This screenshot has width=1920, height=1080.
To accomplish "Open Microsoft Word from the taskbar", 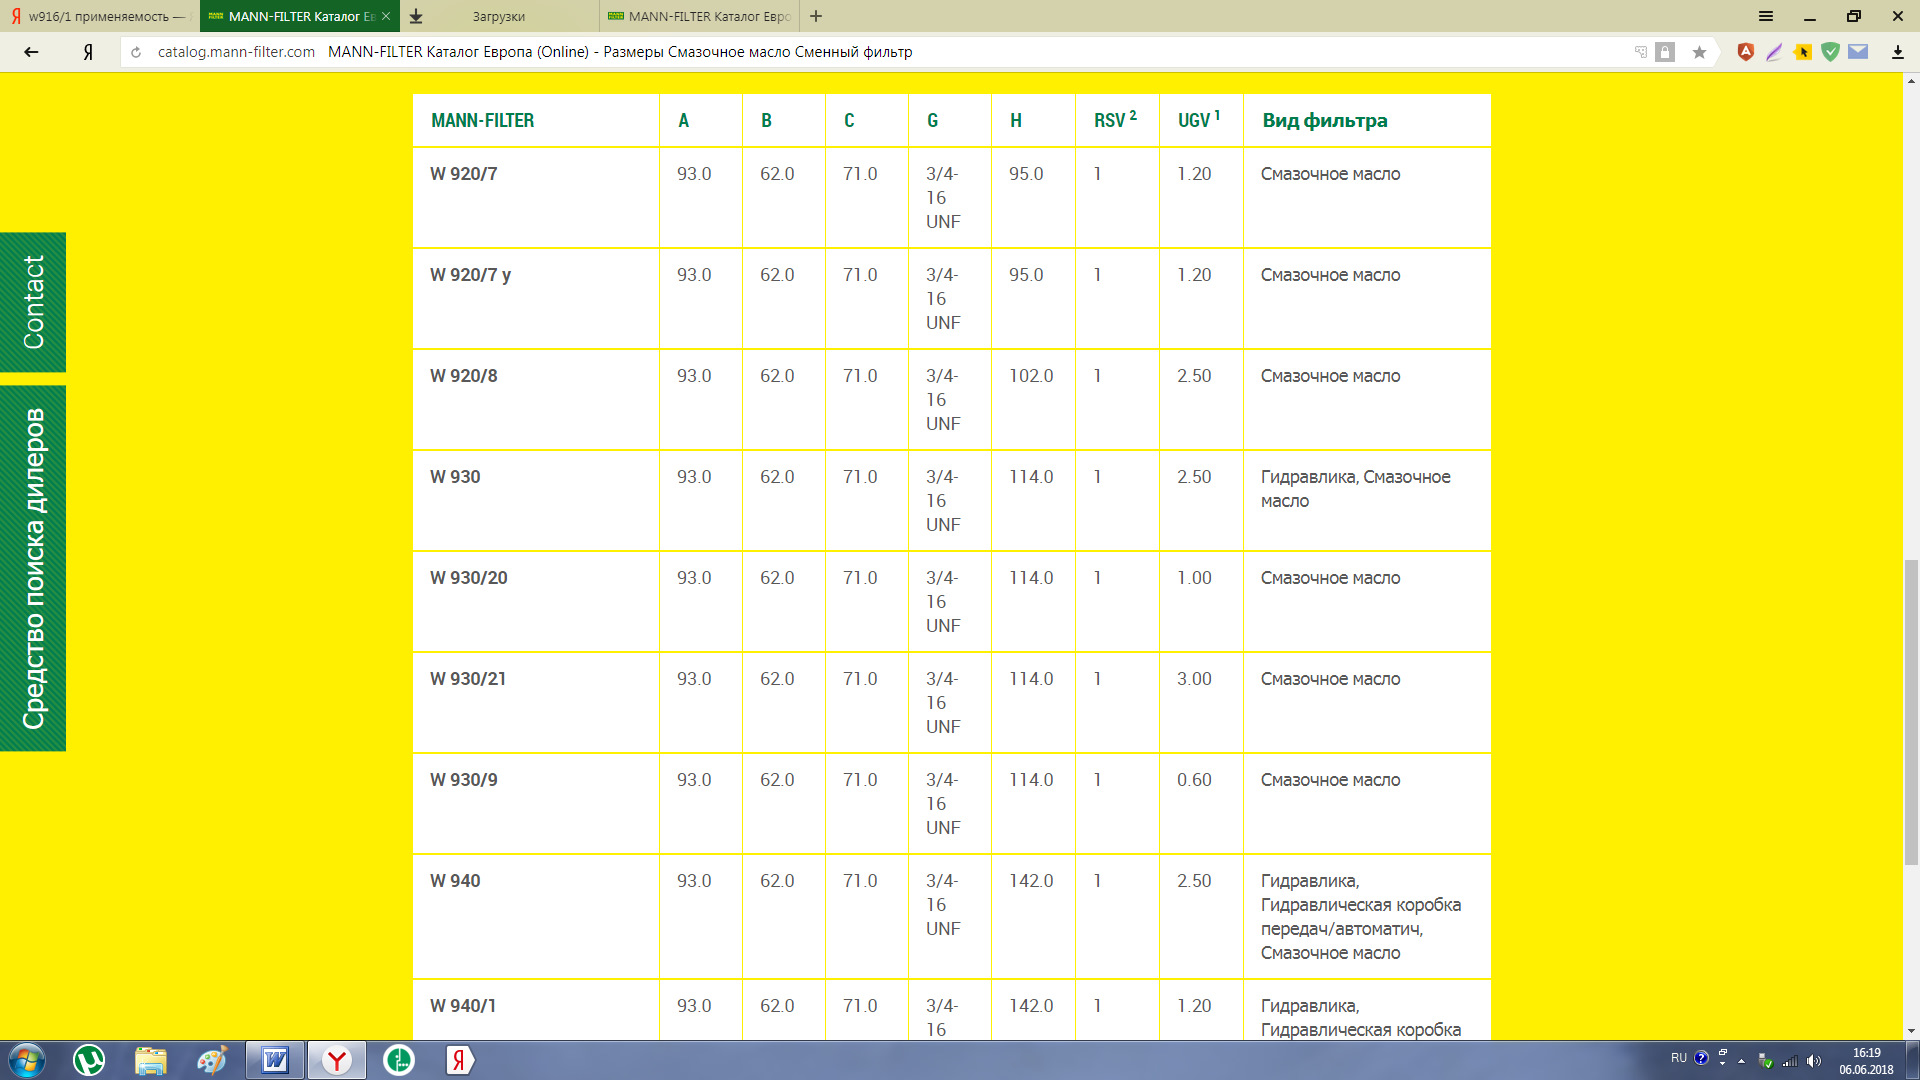I will 275,1060.
